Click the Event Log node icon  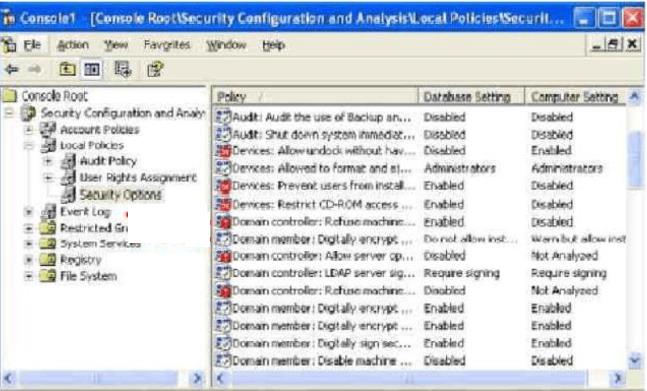click(x=48, y=212)
